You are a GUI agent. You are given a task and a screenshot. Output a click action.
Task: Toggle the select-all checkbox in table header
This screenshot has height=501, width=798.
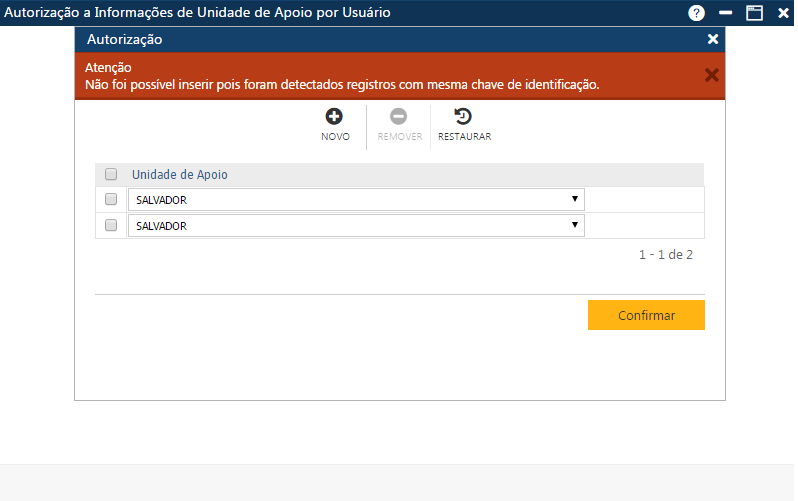[x=111, y=174]
